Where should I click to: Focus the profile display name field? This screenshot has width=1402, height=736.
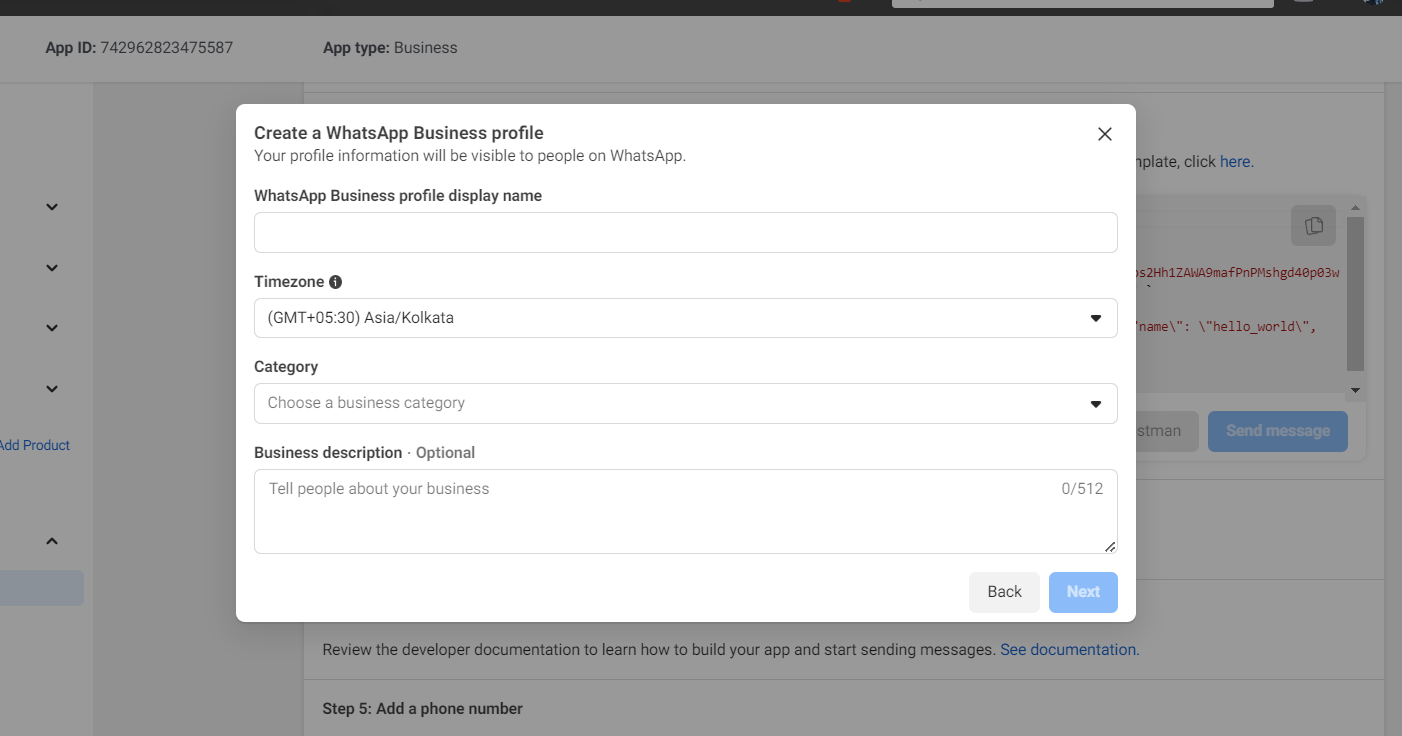[685, 232]
